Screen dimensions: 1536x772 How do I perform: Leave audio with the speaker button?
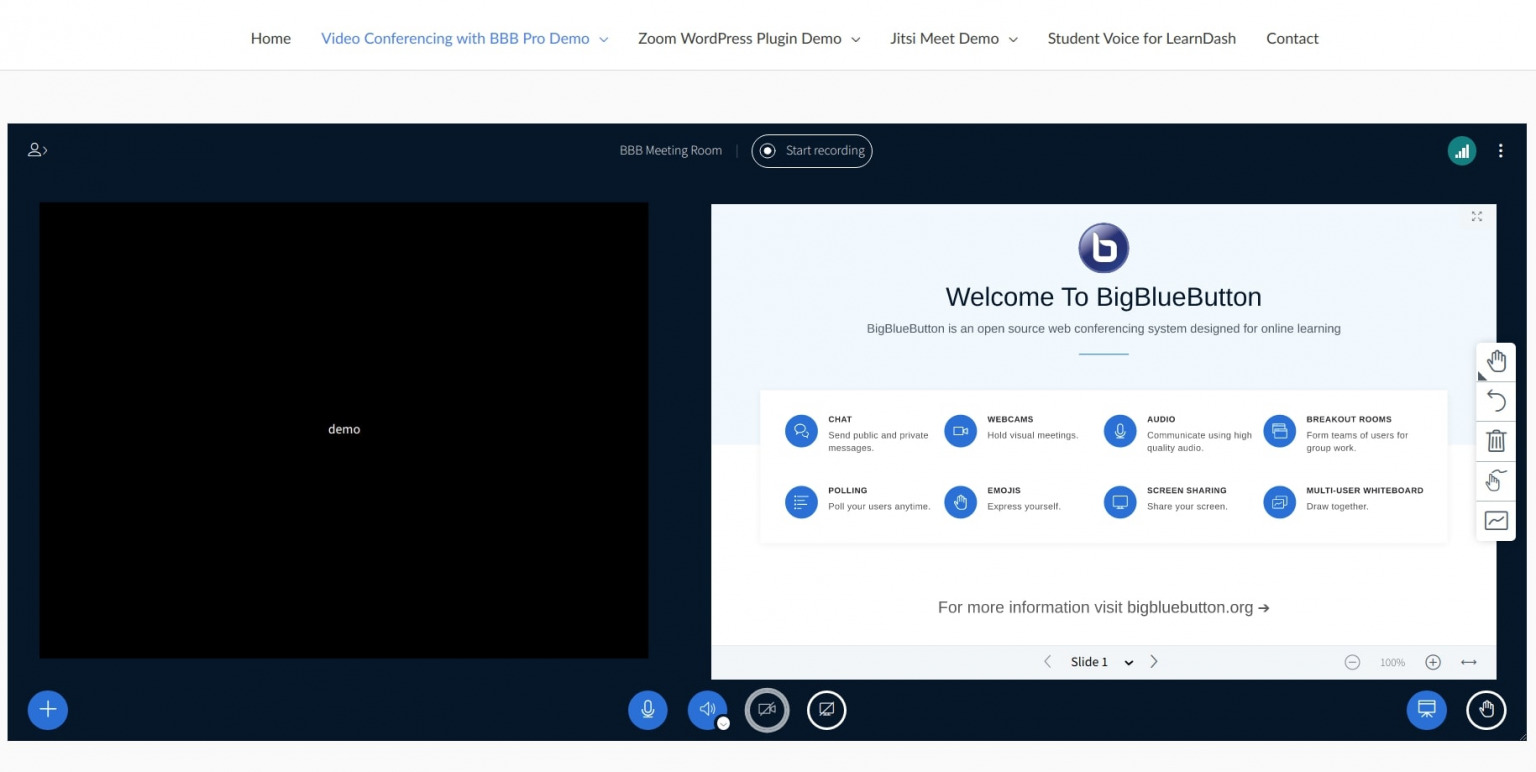707,710
